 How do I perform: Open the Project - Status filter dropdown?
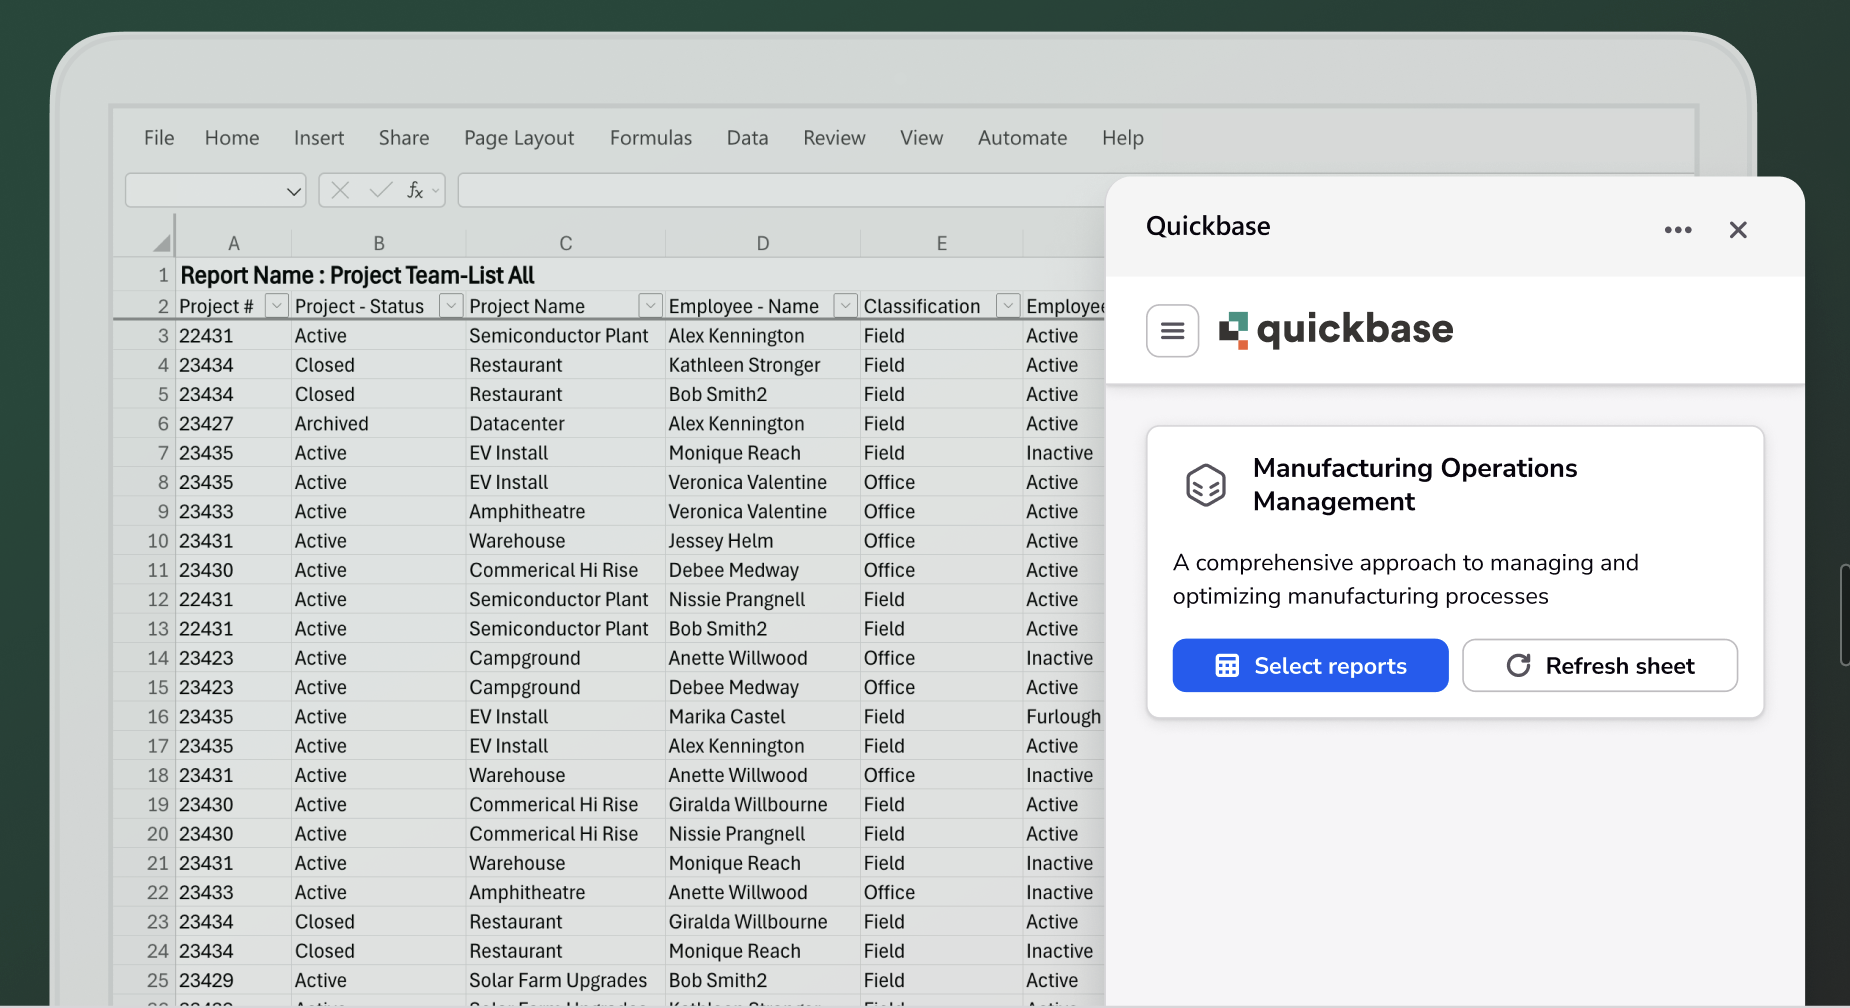(x=451, y=306)
